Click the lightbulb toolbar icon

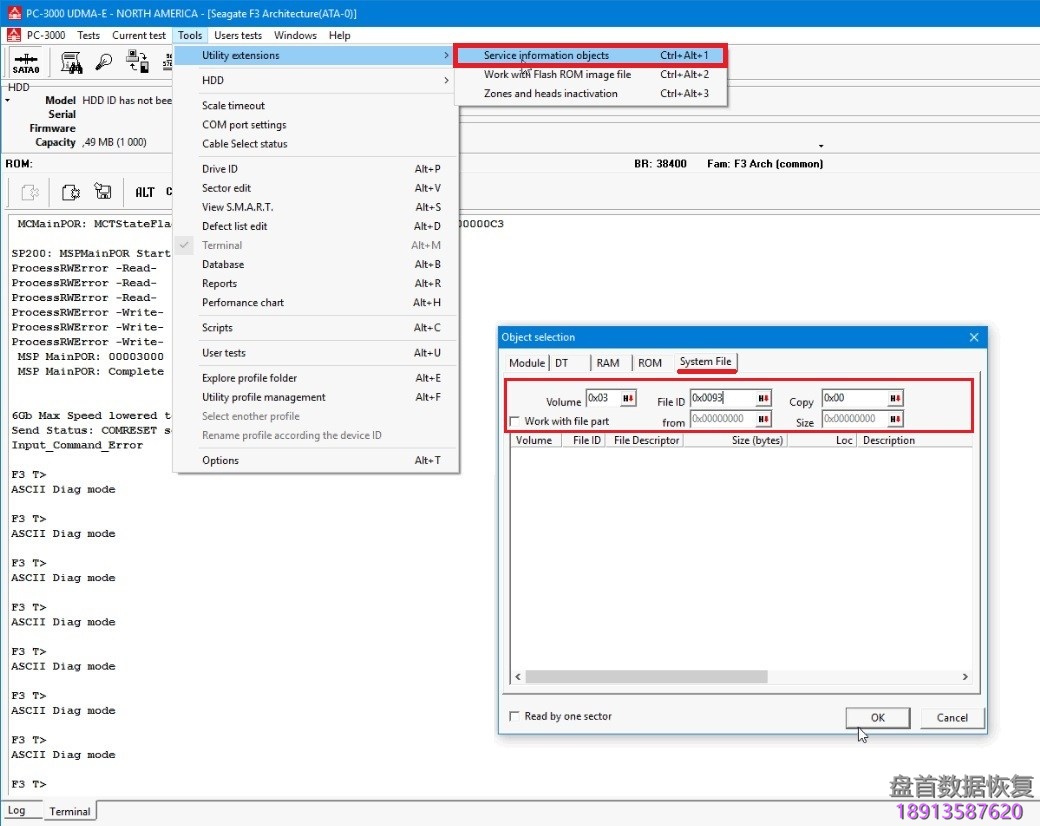click(x=105, y=62)
